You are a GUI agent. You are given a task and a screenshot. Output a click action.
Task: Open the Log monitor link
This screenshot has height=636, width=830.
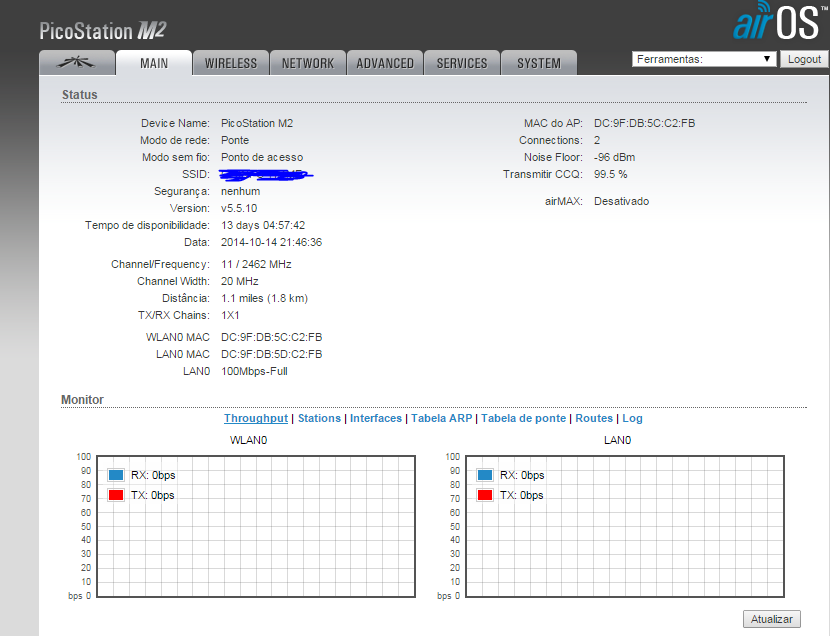632,418
